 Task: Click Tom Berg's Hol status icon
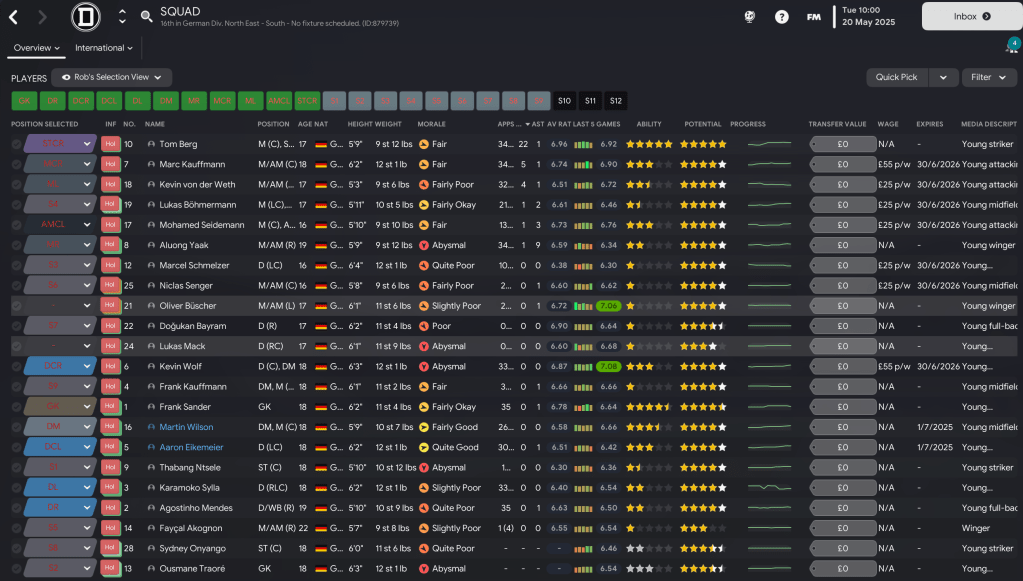tap(110, 144)
